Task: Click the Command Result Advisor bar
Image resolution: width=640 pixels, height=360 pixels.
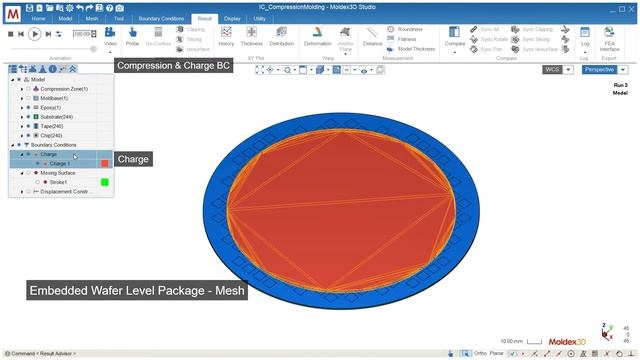Action: pos(41,353)
